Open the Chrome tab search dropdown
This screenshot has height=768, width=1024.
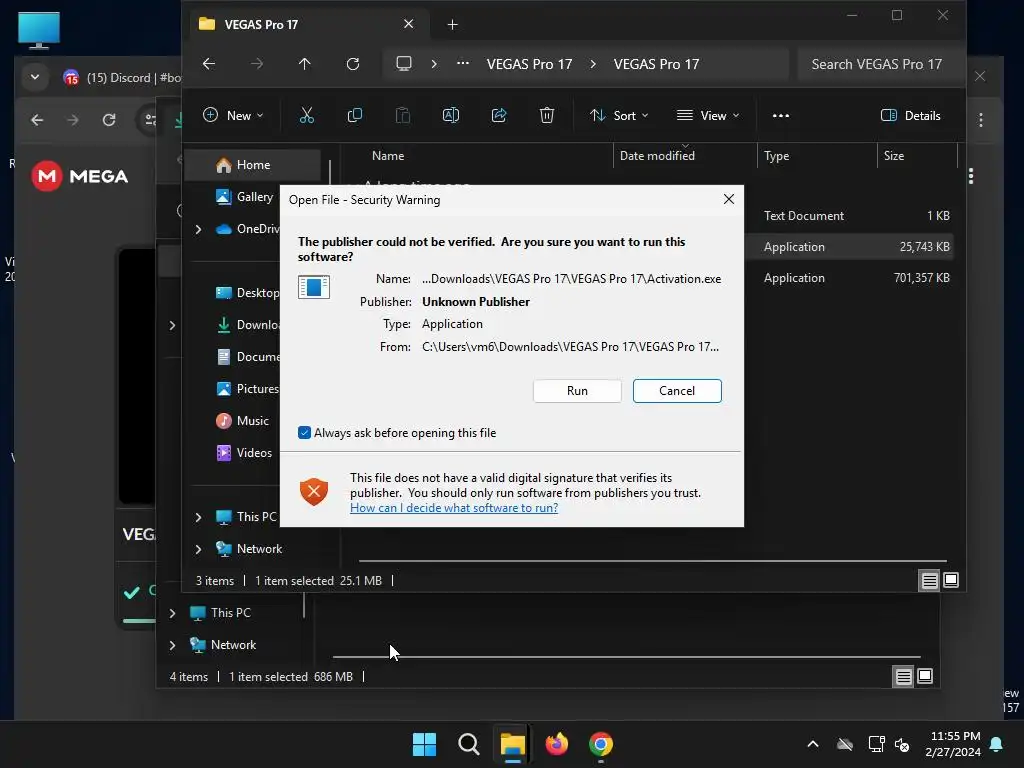35,77
